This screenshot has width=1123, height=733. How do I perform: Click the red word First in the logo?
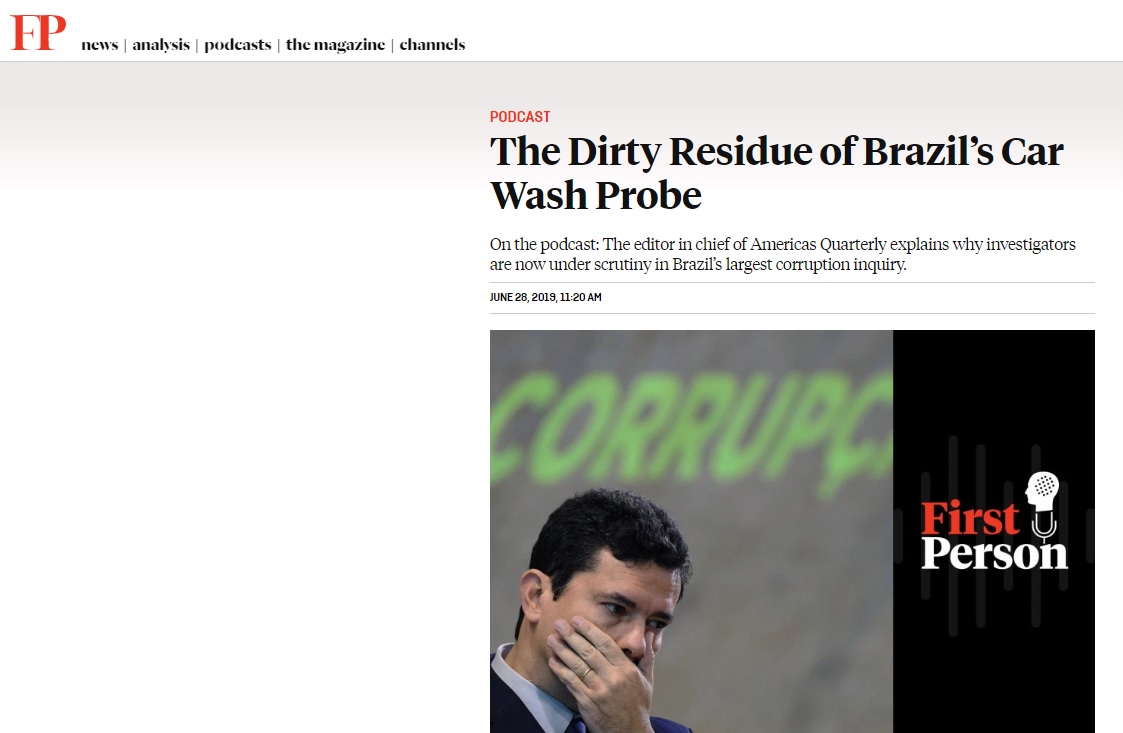[970, 517]
